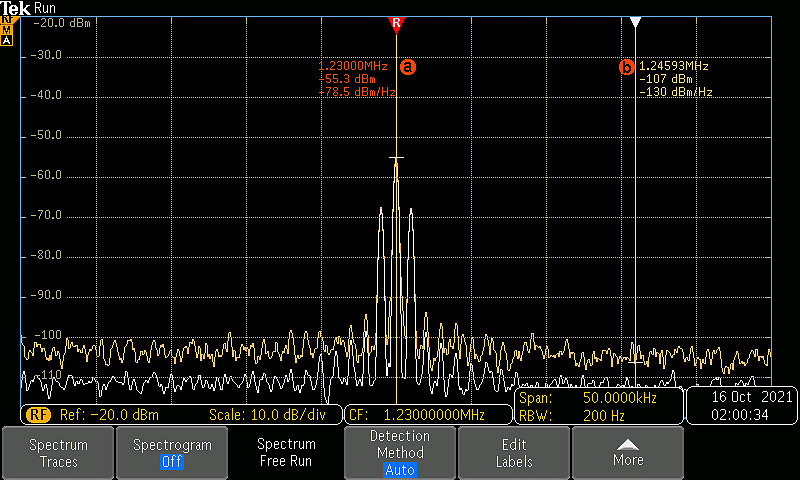800x480 pixels.
Task: Expand the More menu button
Action: 628,453
